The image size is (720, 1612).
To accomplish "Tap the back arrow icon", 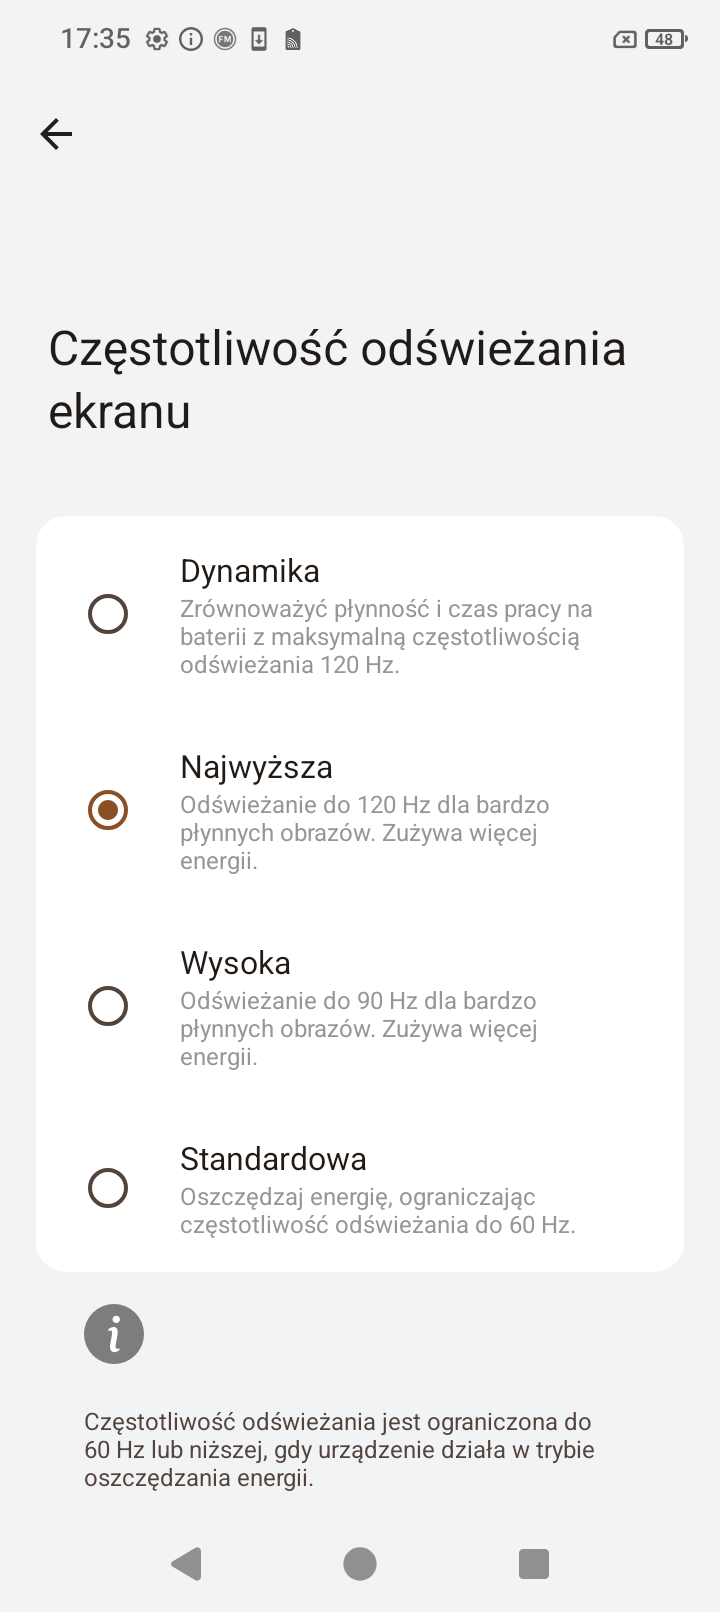I will tap(56, 134).
